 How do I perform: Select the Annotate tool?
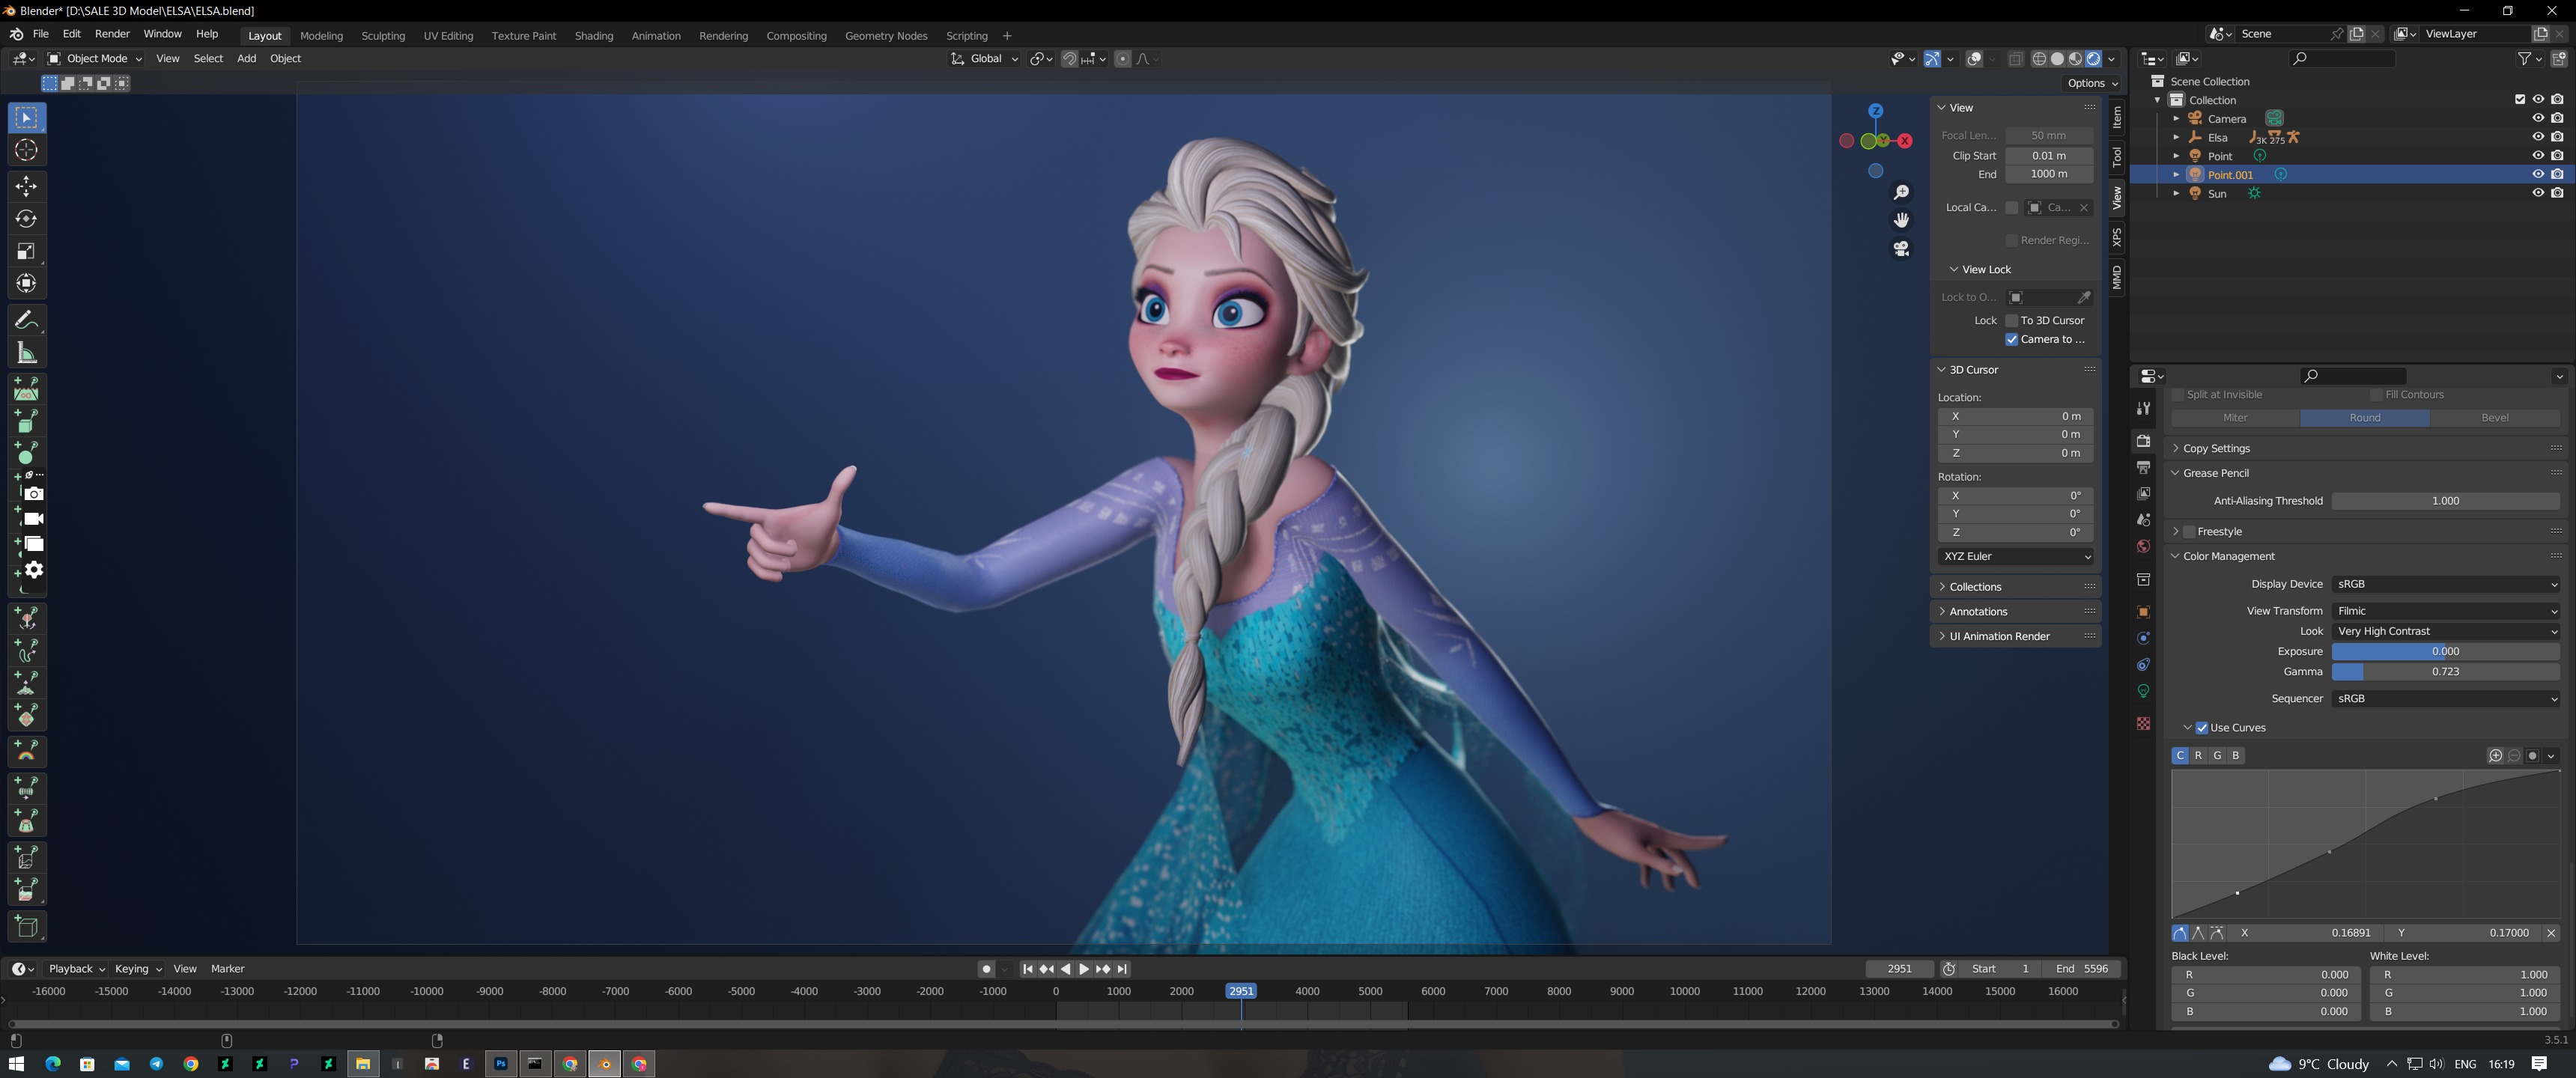tap(26, 320)
